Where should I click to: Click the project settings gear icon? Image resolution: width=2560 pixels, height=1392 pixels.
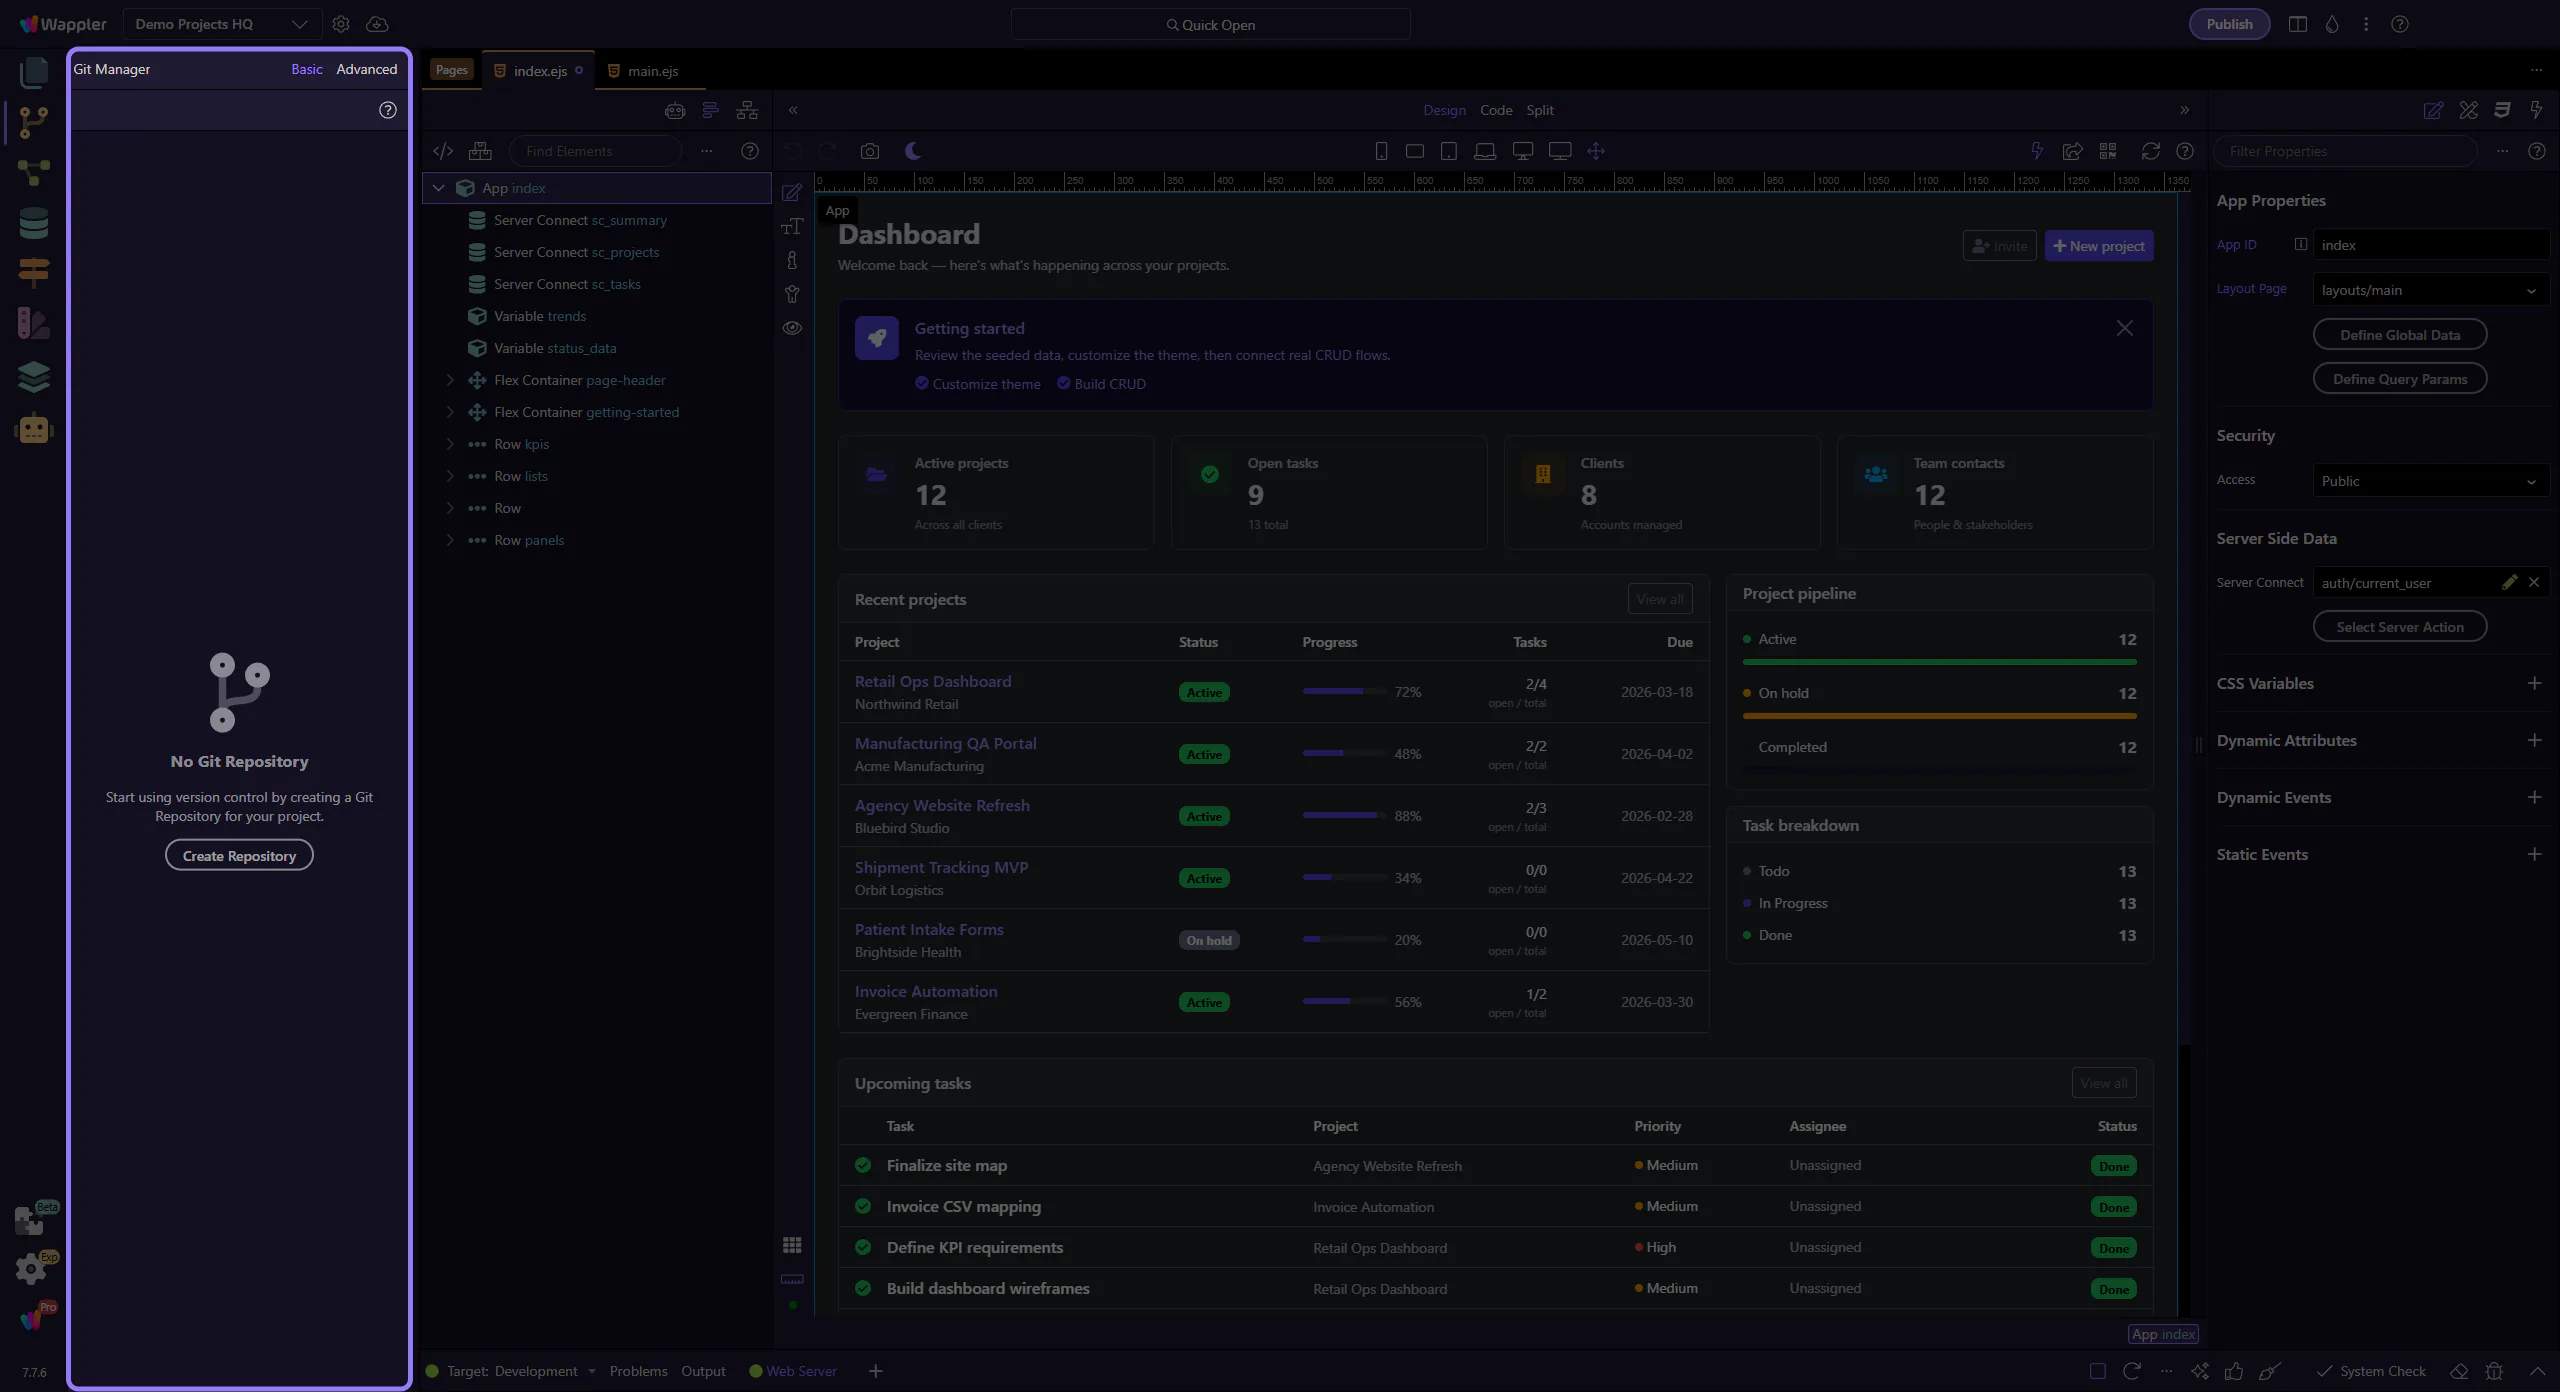click(x=341, y=24)
